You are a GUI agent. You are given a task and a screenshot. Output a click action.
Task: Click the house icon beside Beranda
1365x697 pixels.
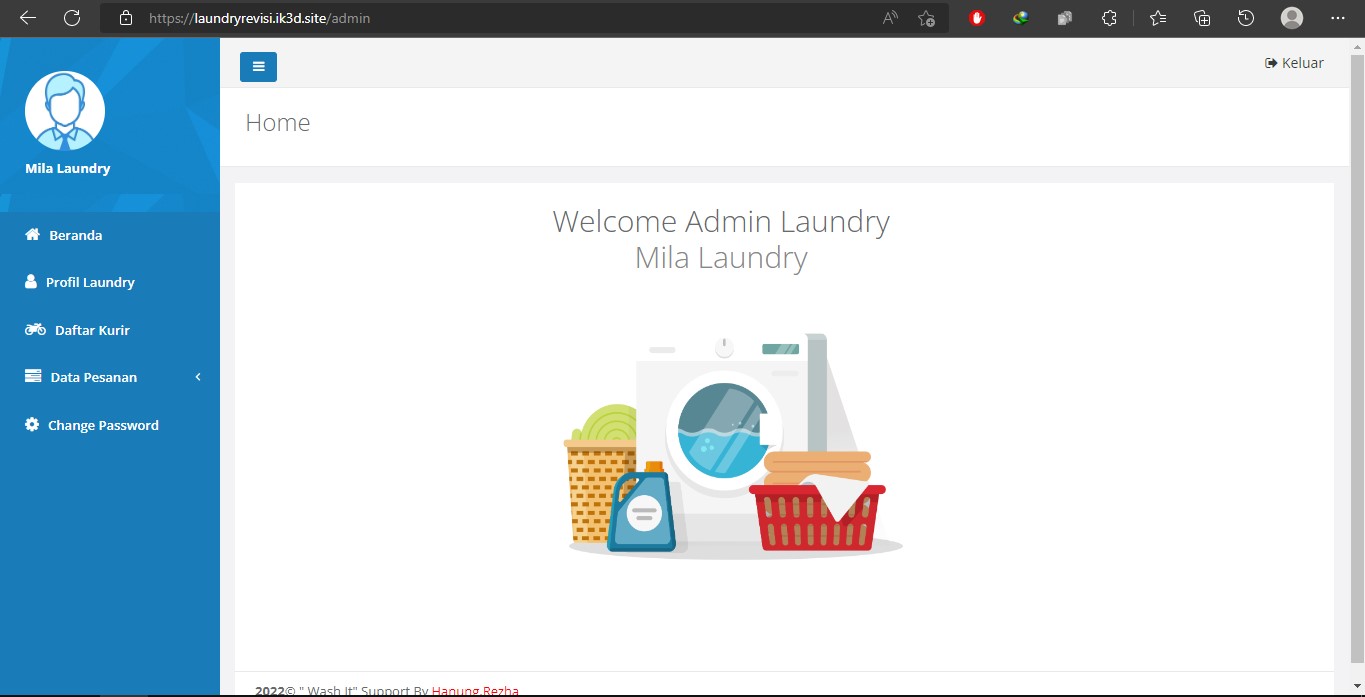tap(32, 235)
